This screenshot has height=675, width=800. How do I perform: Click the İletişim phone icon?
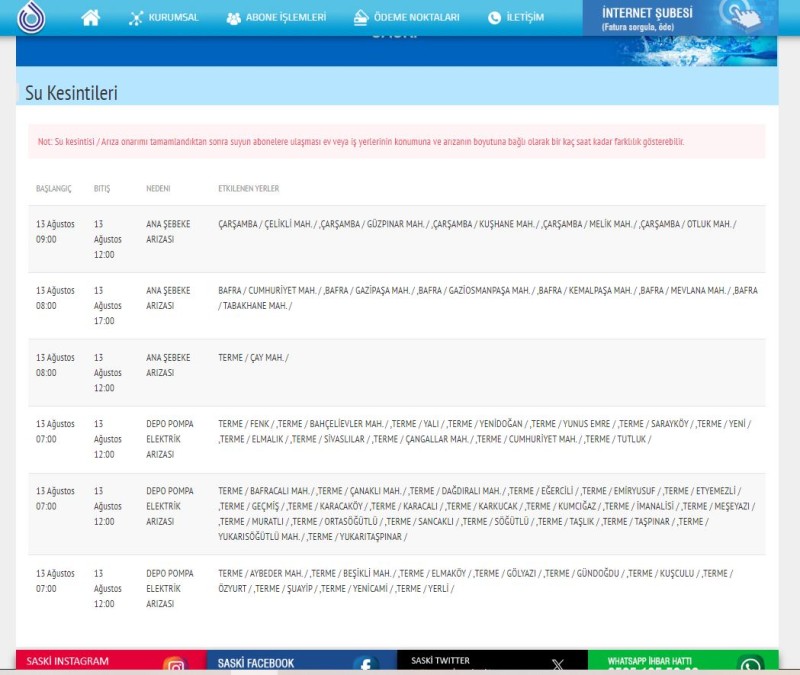[x=494, y=18]
